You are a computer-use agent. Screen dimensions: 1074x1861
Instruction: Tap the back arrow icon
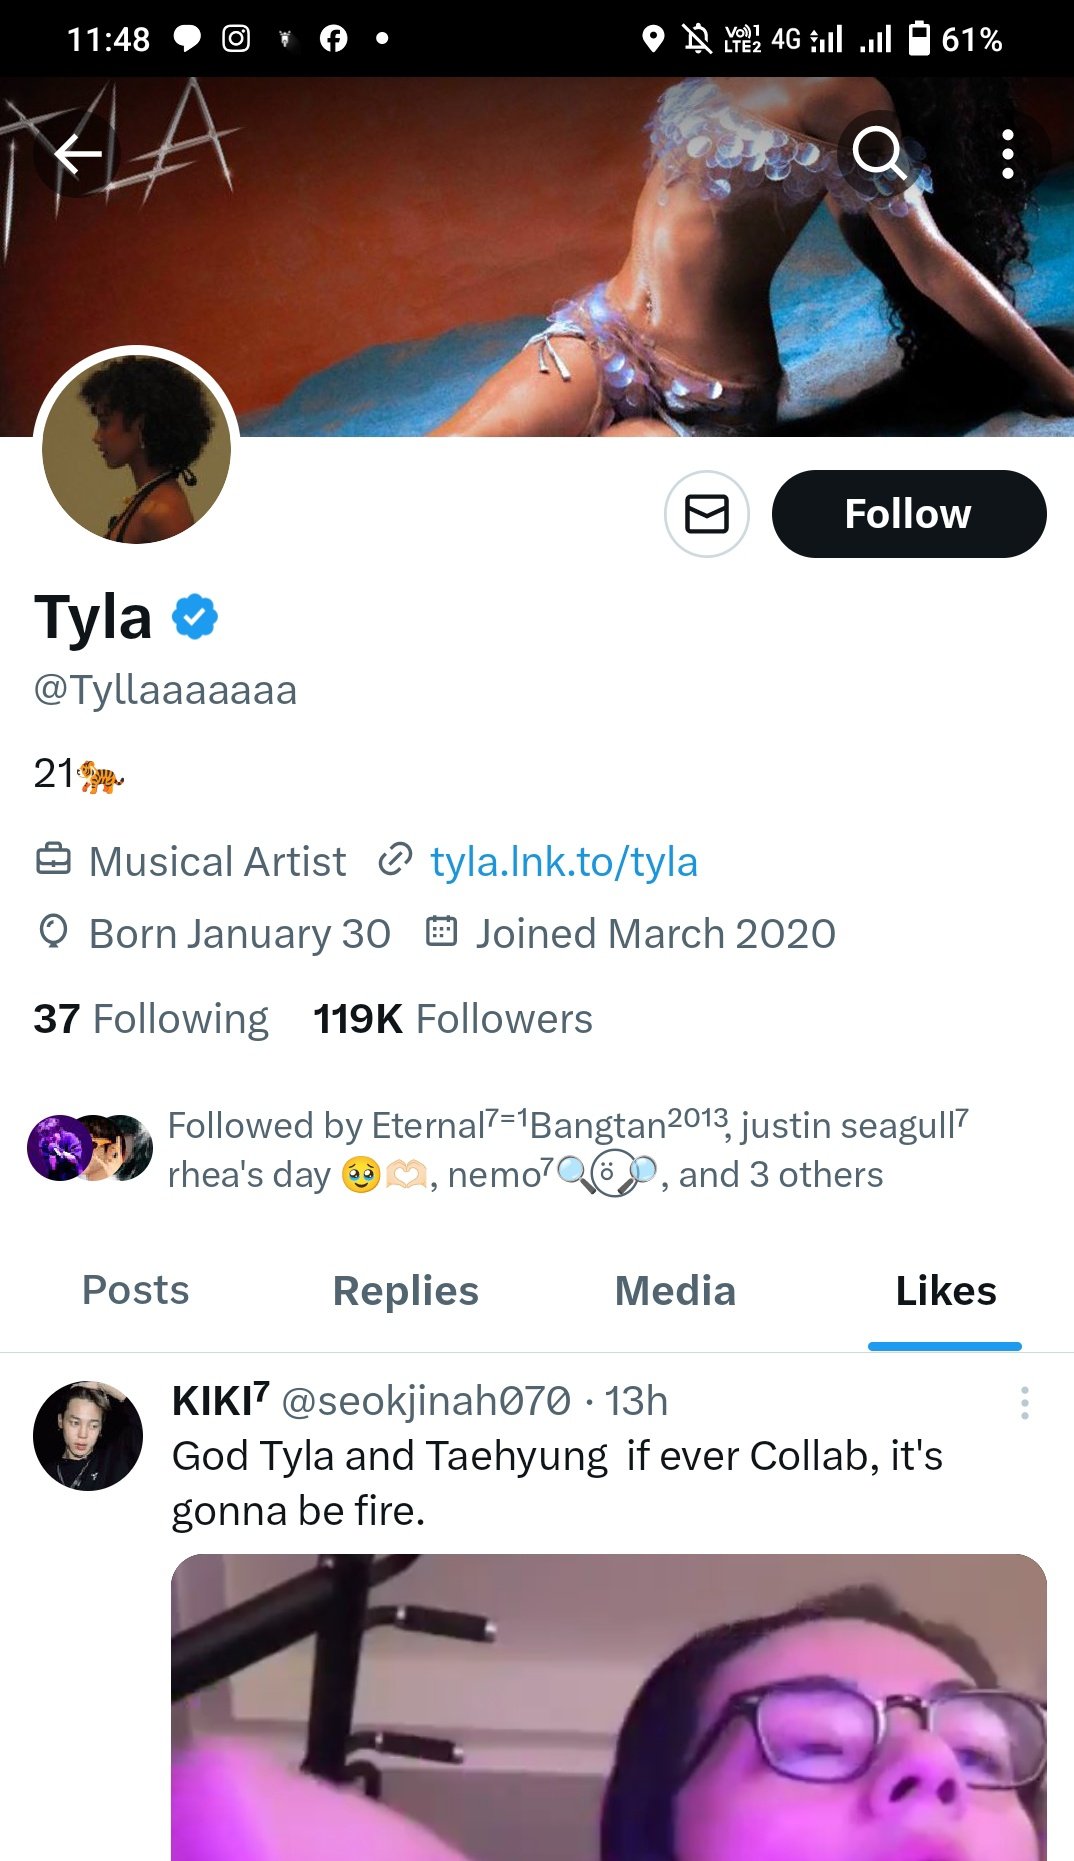coord(78,154)
